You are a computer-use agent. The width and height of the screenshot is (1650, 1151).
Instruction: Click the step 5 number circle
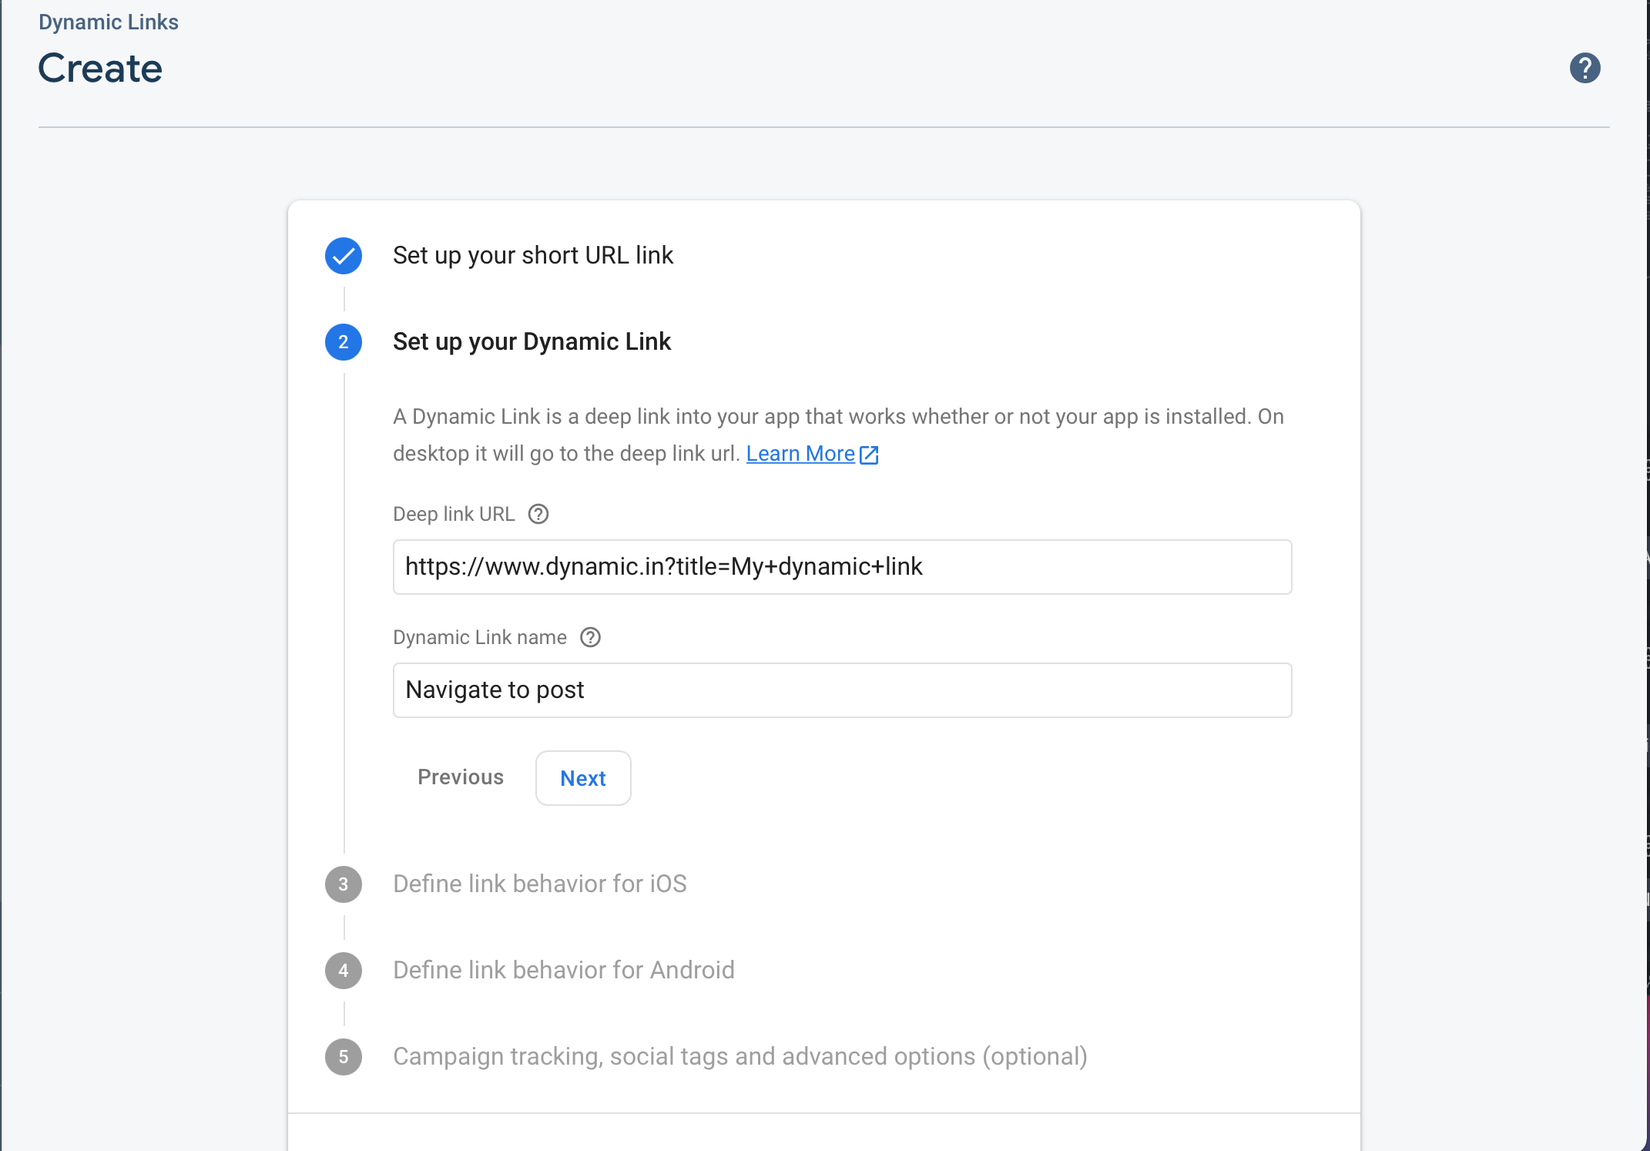[x=343, y=1057]
